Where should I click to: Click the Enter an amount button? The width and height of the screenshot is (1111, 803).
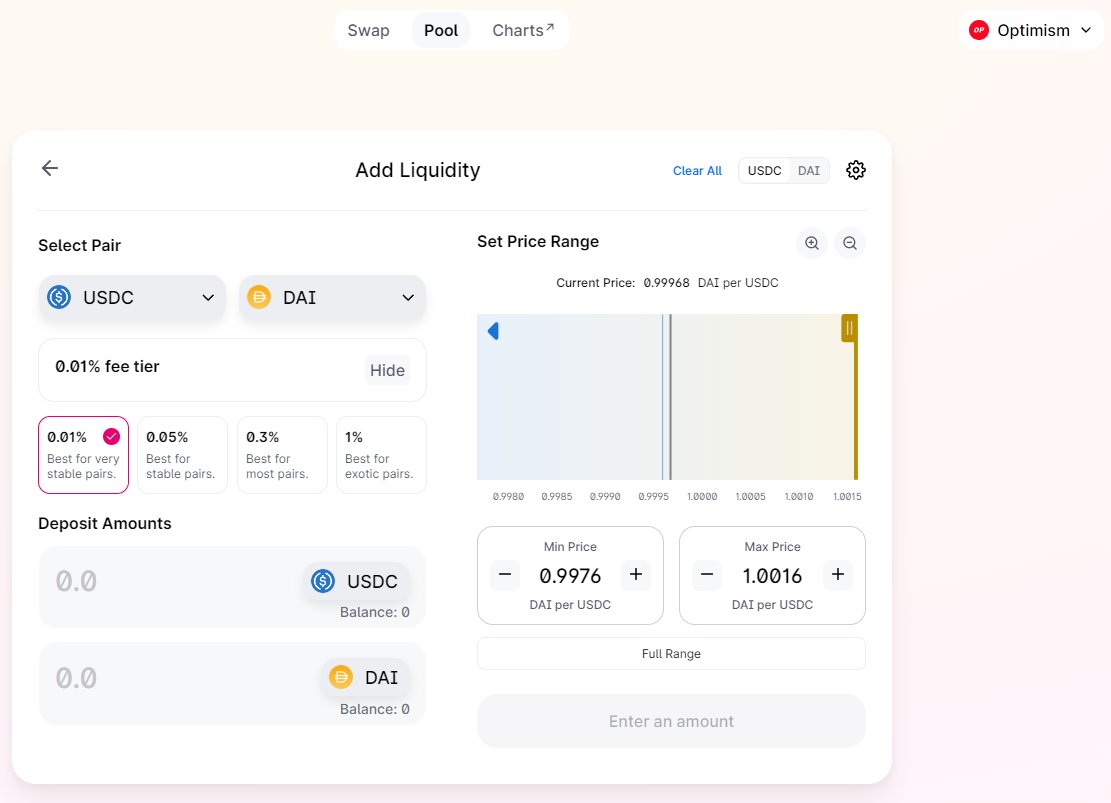(671, 721)
